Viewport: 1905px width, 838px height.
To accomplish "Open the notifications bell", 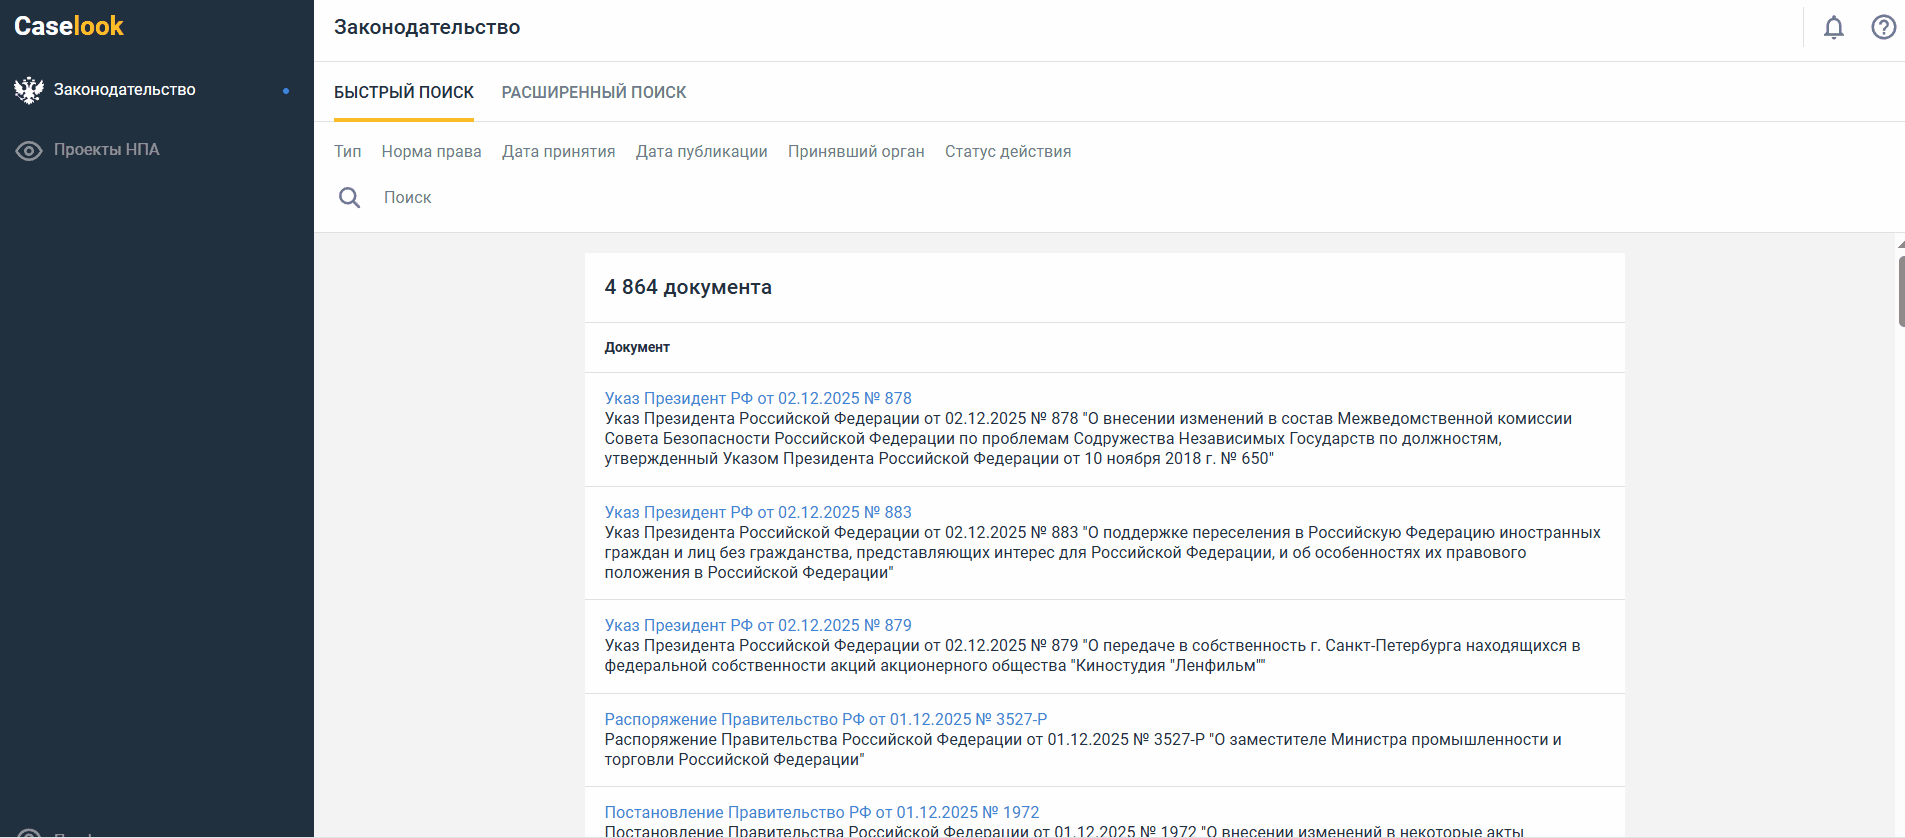I will [x=1833, y=28].
